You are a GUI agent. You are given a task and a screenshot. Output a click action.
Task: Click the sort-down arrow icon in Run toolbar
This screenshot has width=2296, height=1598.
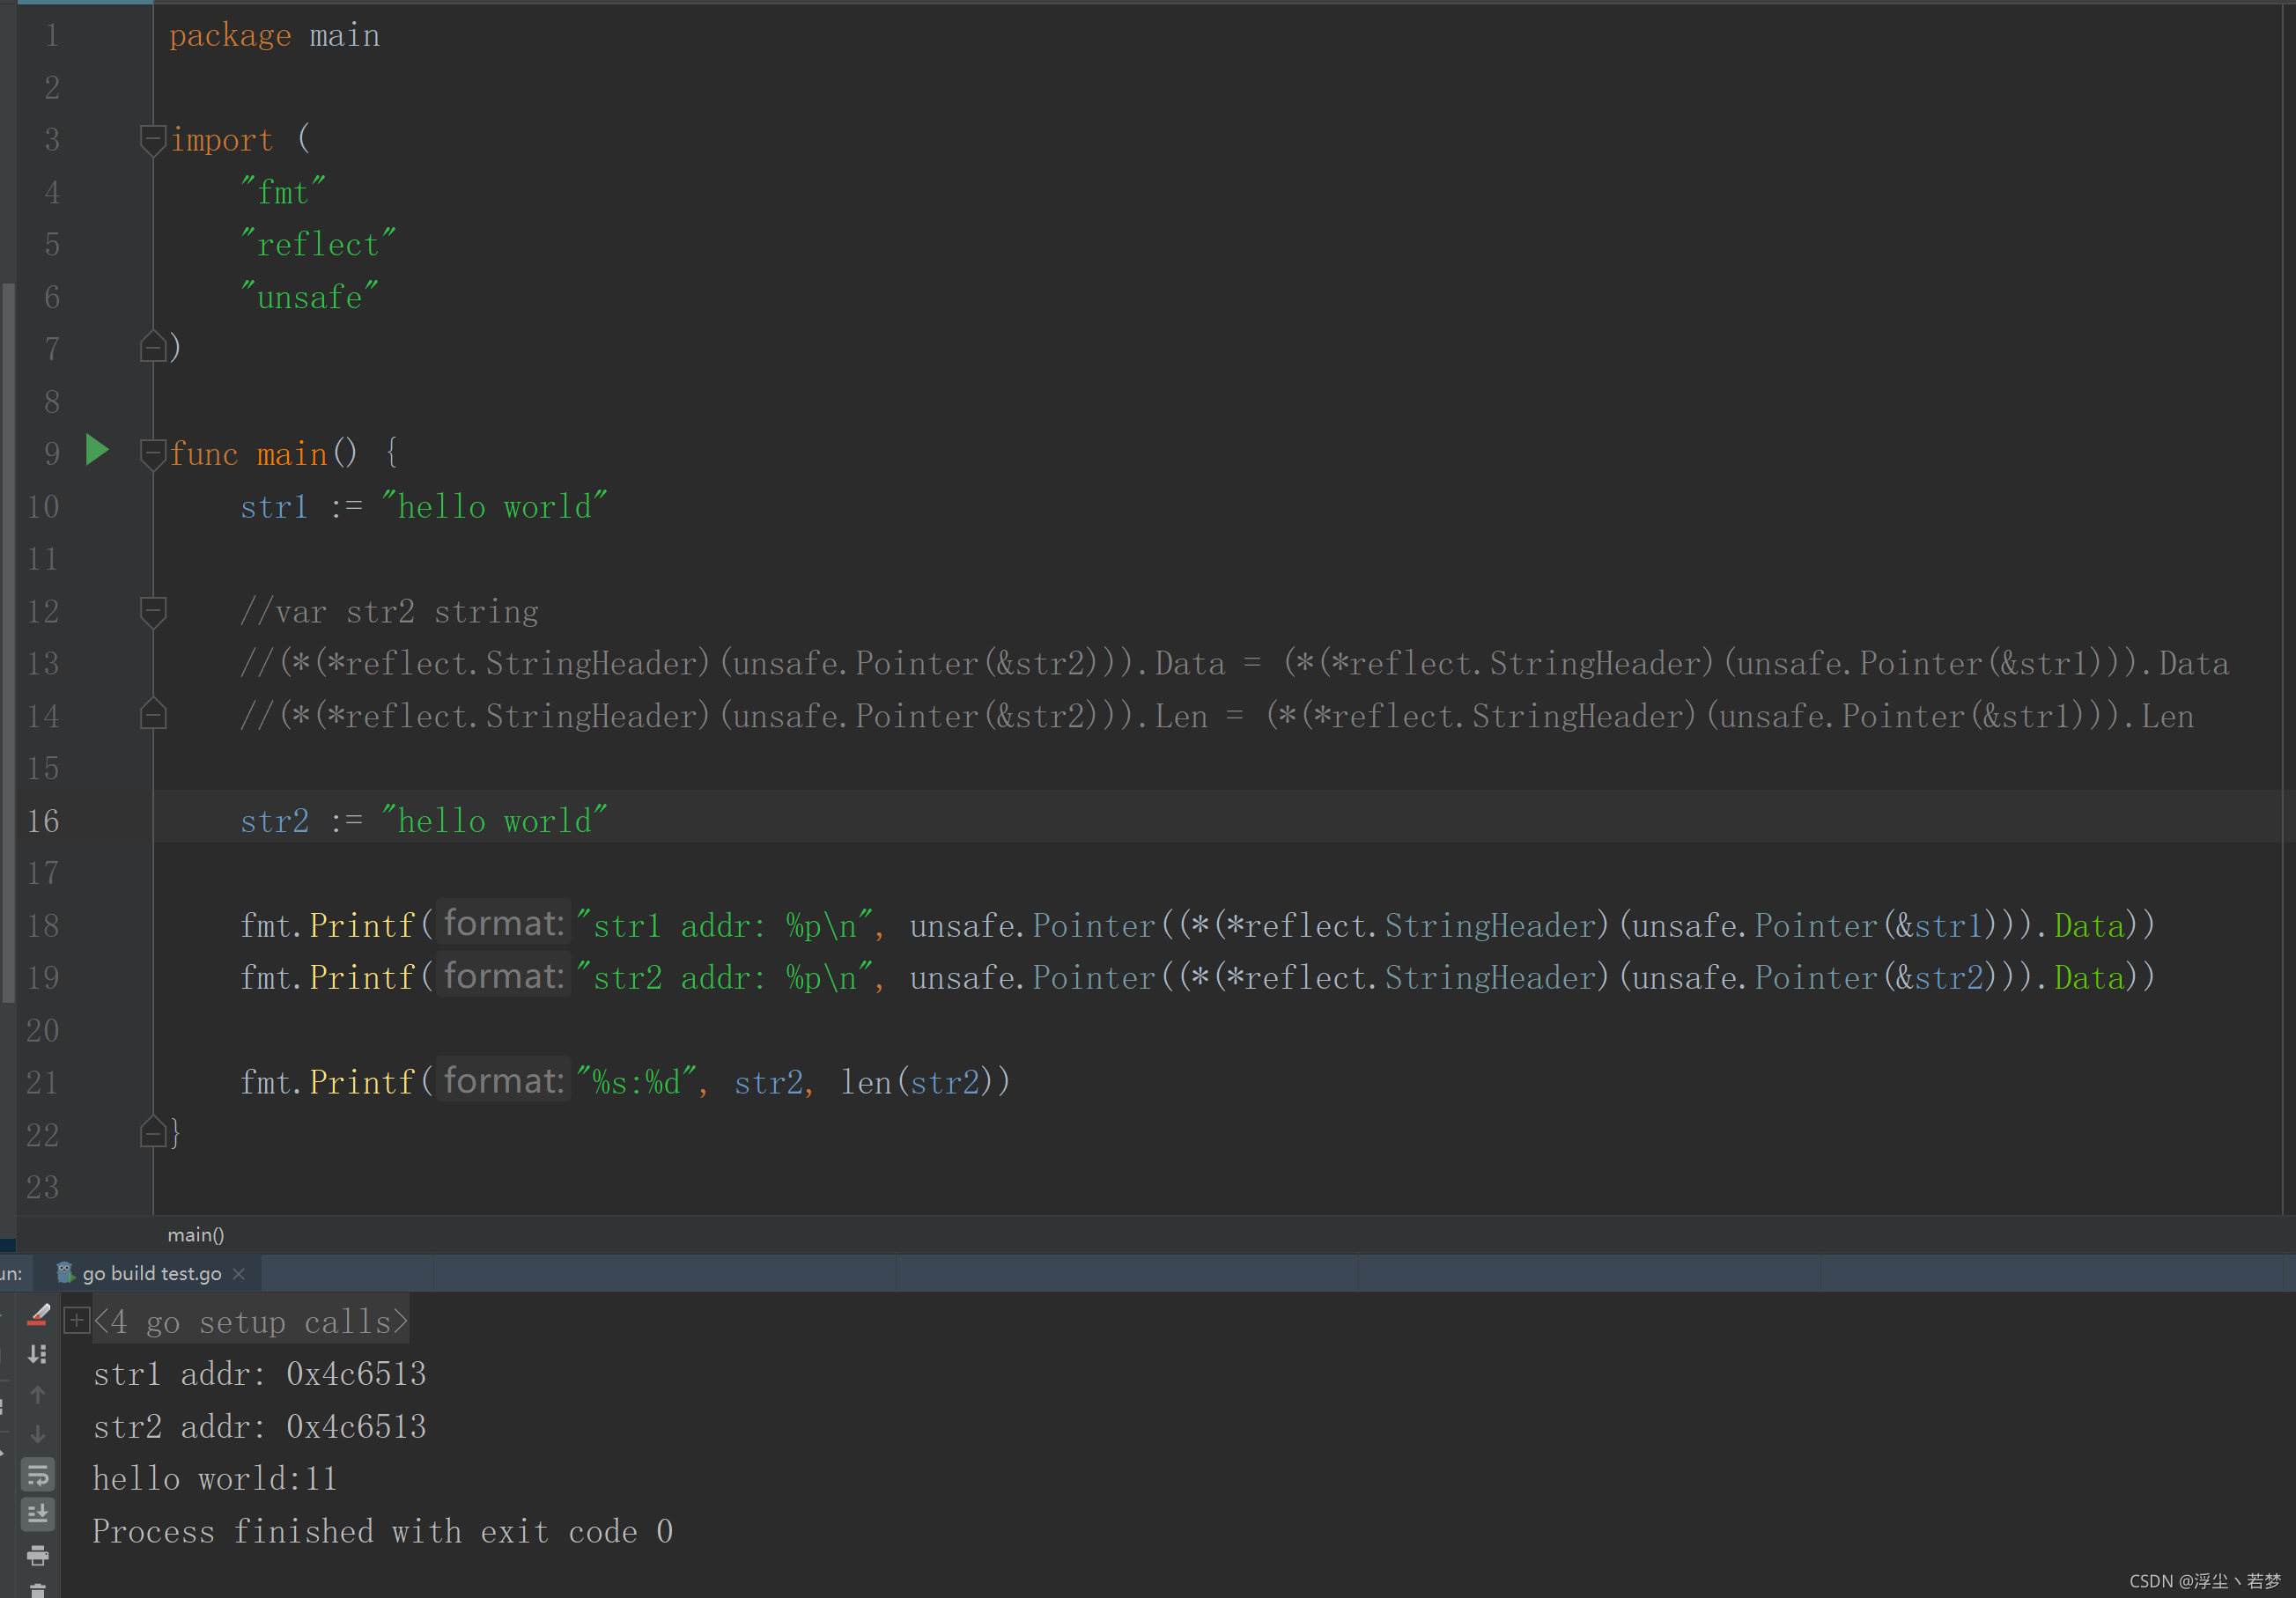38,1354
